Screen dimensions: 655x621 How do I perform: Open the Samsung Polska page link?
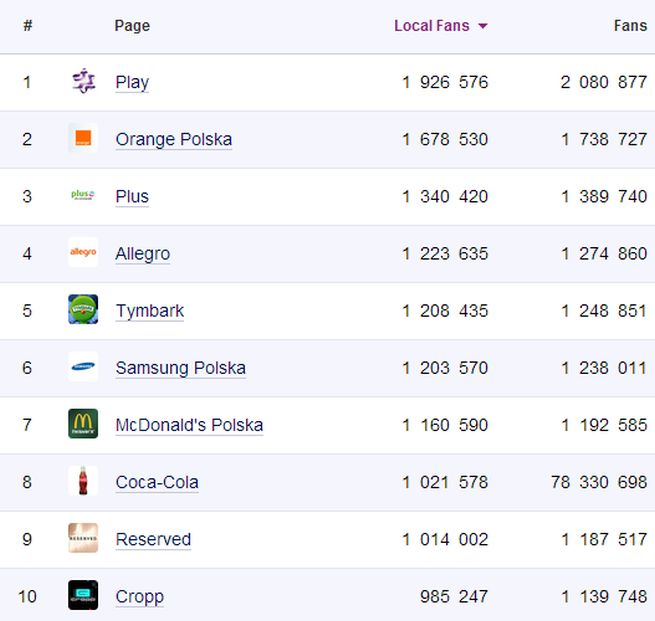180,367
